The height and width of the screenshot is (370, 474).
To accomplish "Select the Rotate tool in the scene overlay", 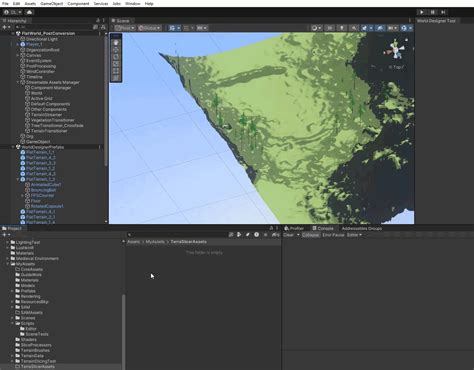I will coord(116,57).
